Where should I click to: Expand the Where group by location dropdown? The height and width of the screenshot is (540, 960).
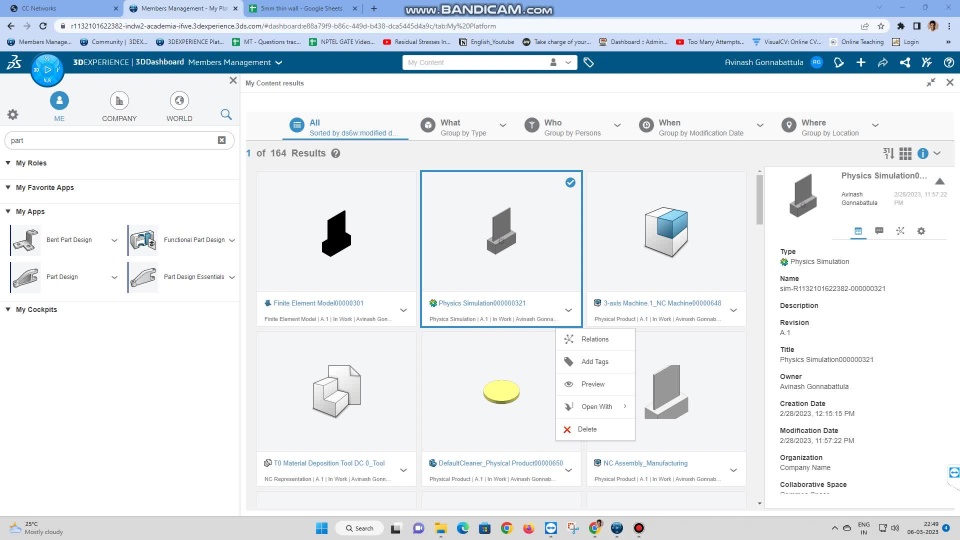click(x=875, y=126)
